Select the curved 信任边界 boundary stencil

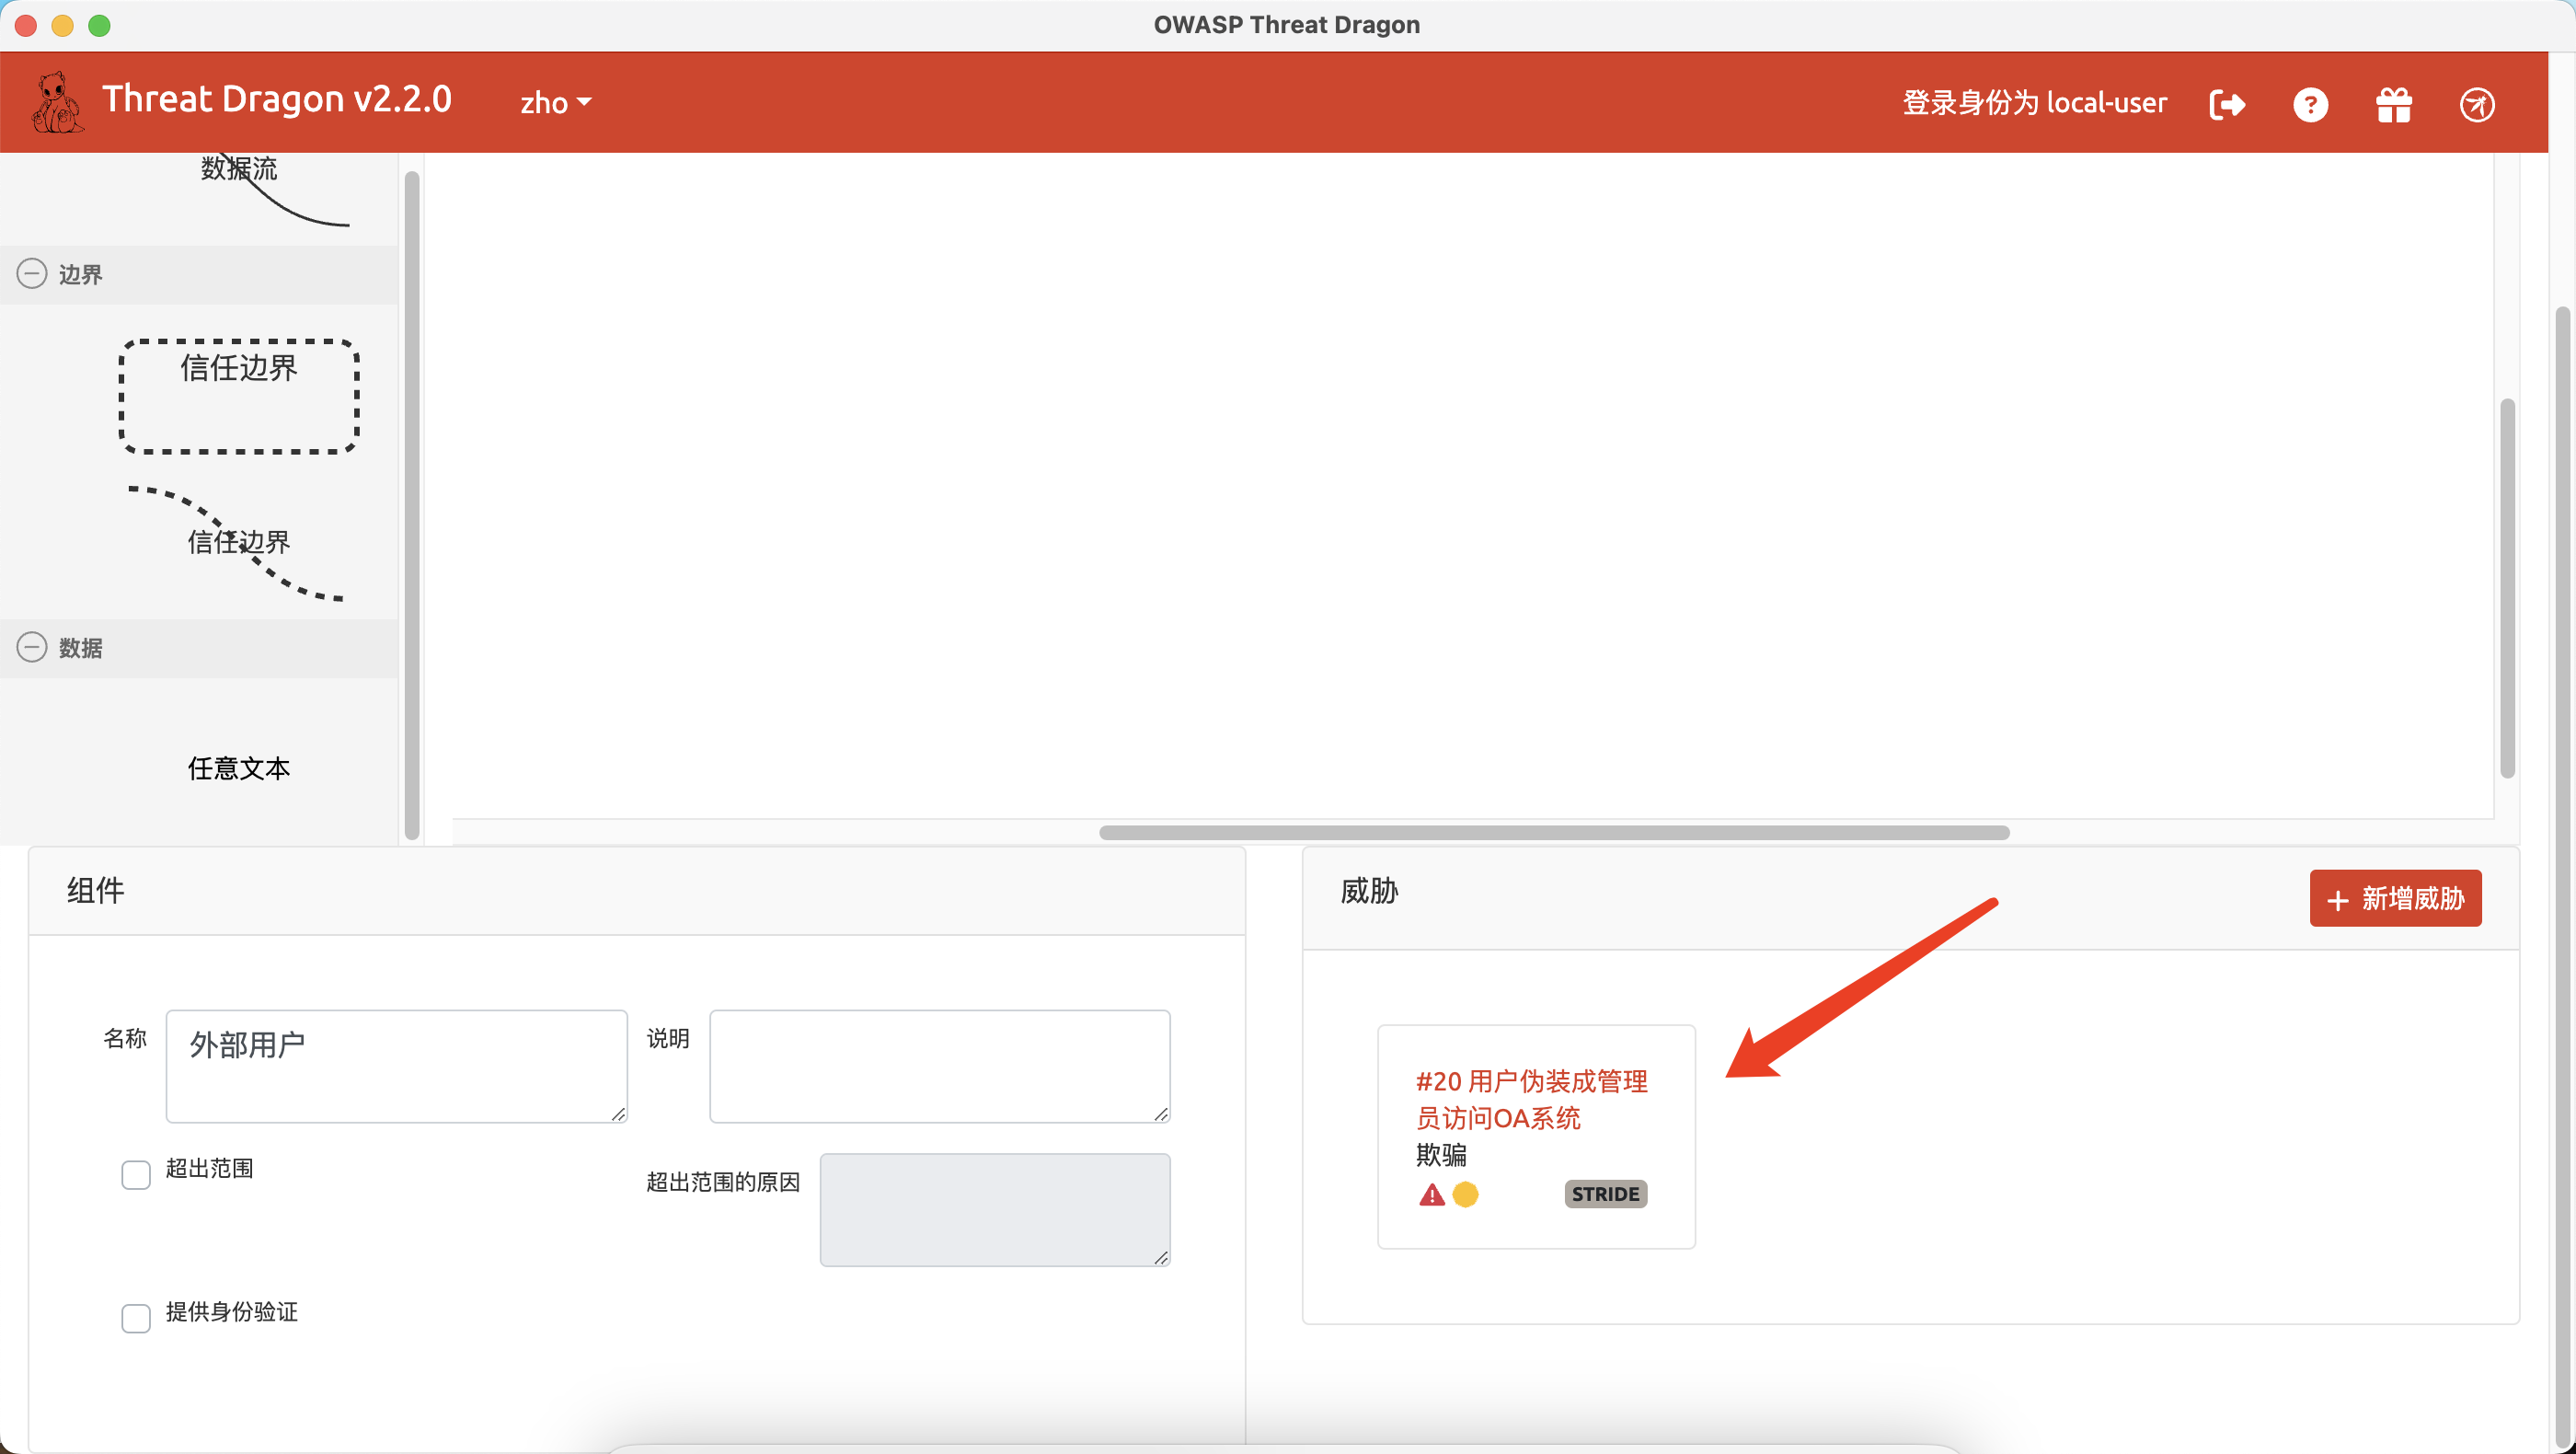239,542
